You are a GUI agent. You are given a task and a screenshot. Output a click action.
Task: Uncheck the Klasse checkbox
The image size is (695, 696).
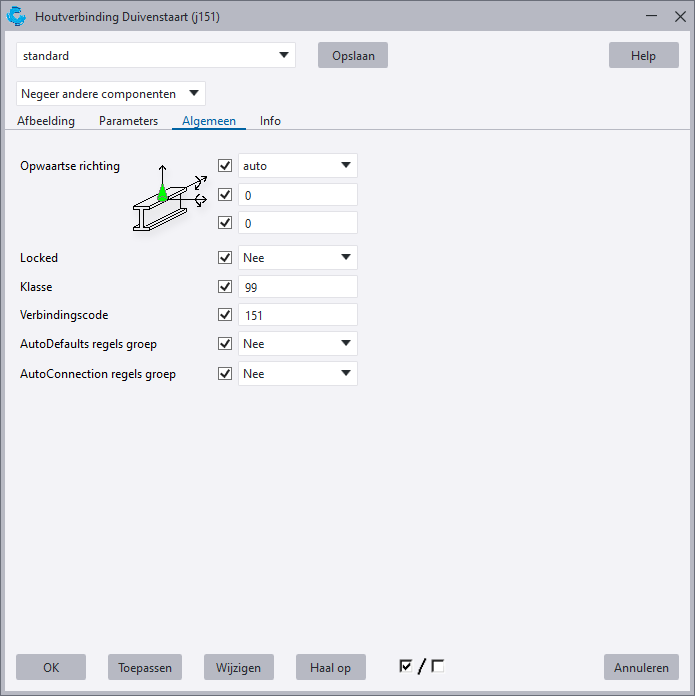[x=225, y=287]
